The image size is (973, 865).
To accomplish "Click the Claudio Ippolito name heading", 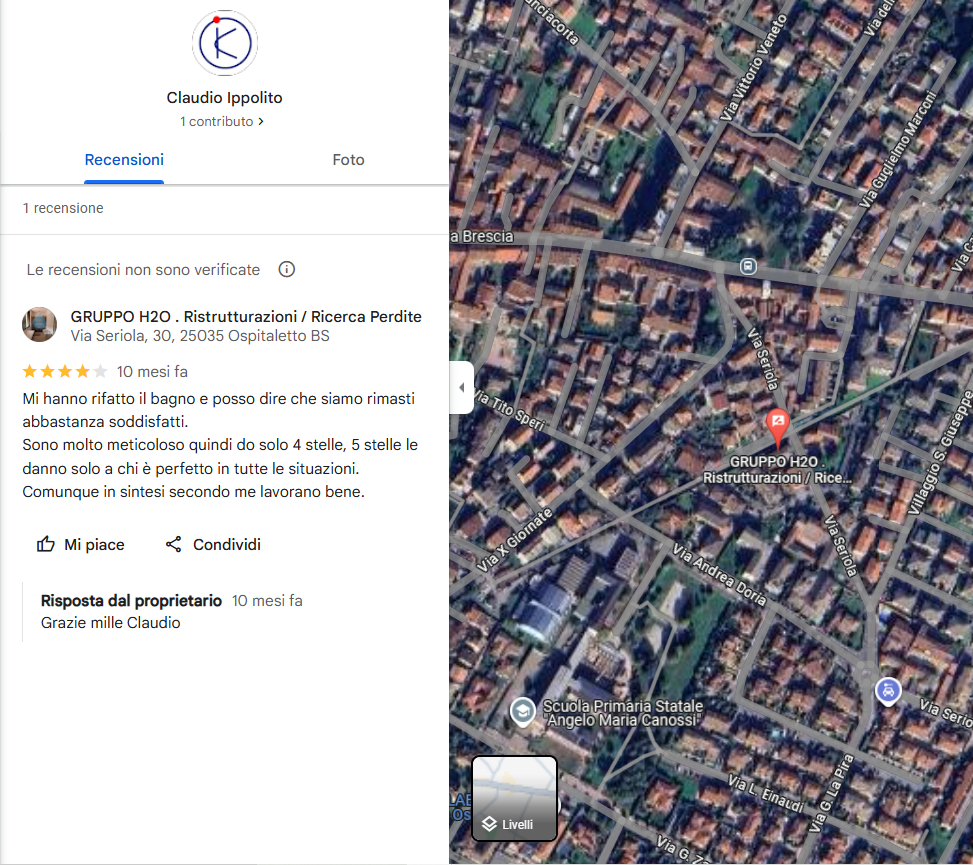I will click(225, 98).
